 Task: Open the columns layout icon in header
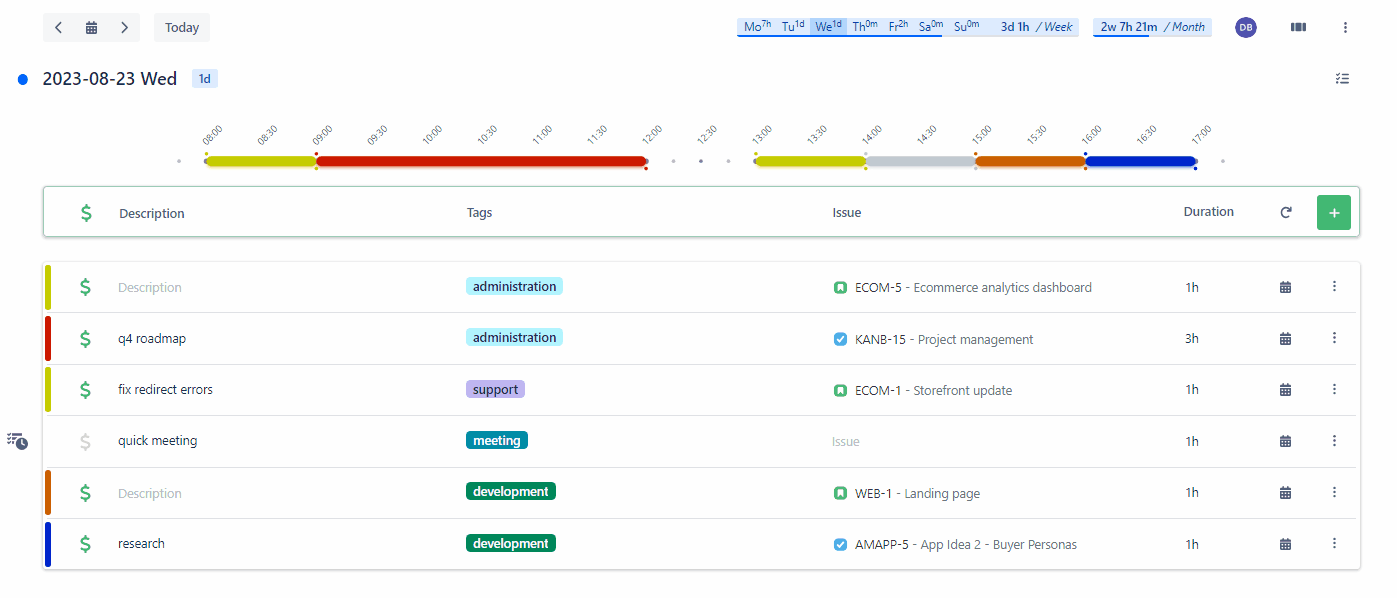click(1298, 28)
